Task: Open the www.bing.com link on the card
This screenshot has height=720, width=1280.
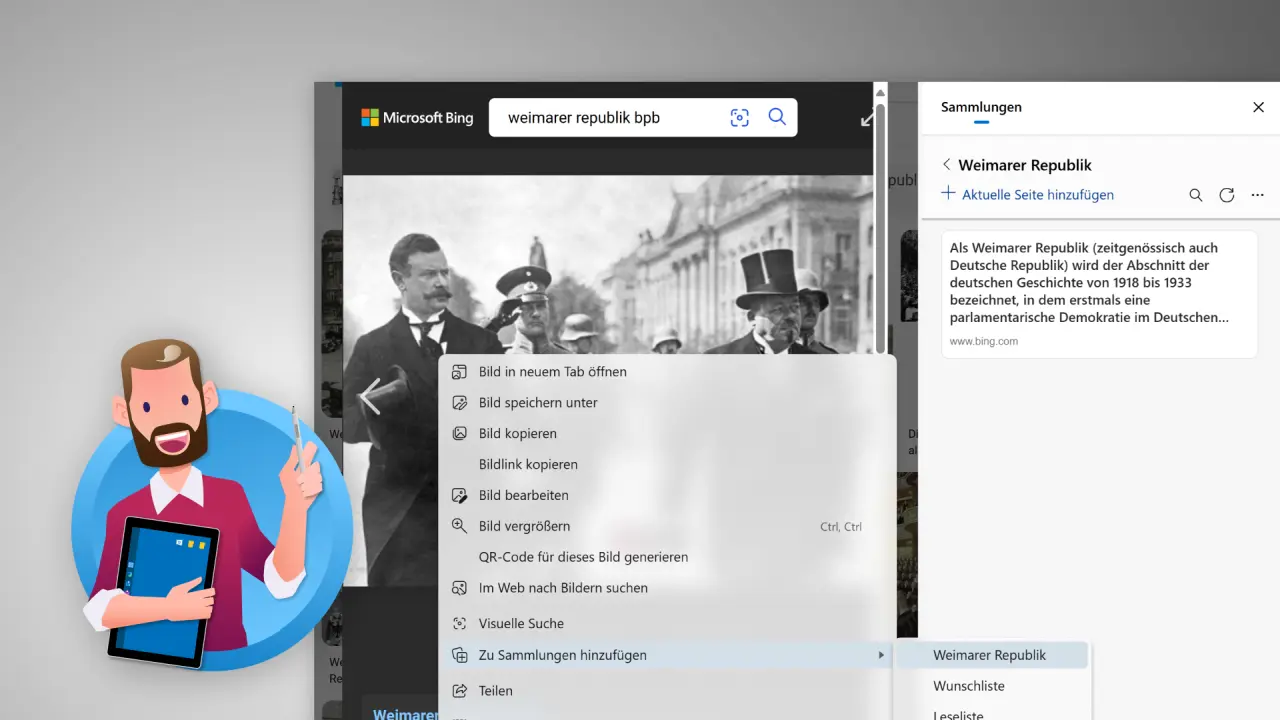Action: [x=983, y=341]
